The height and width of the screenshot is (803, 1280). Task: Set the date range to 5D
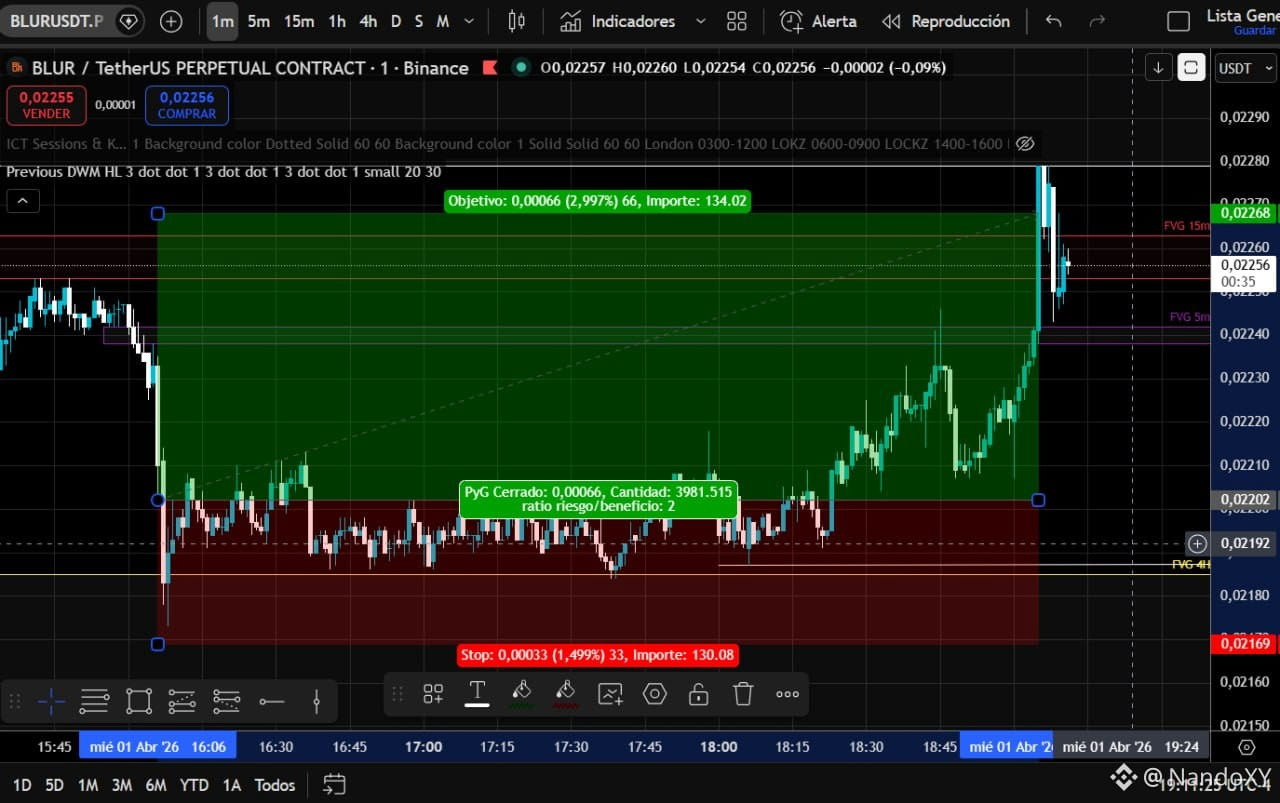(x=54, y=785)
